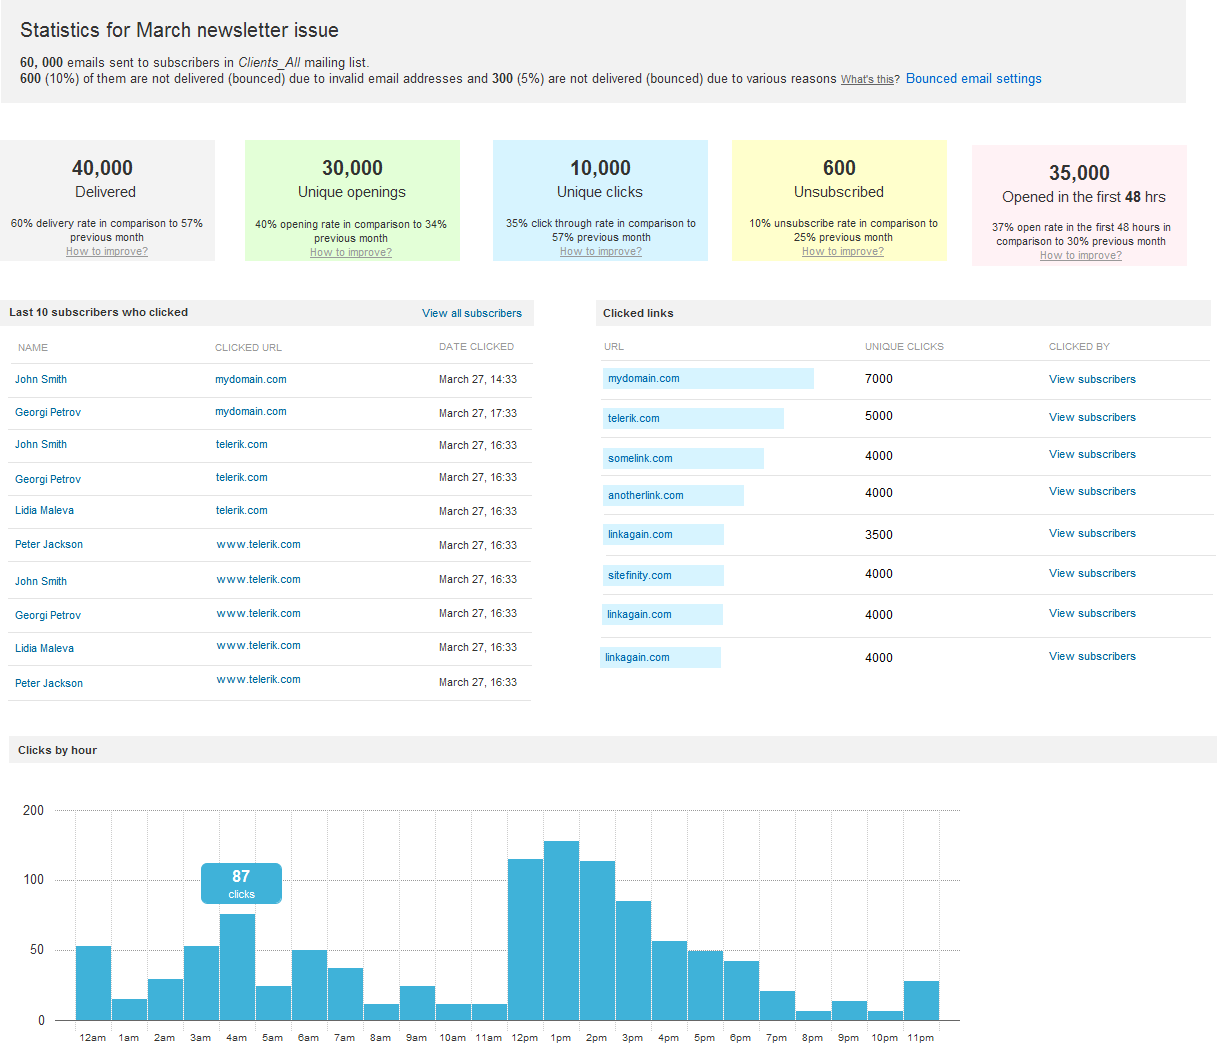
Task: Click the UNIQUE CLICKS column header
Action: click(904, 347)
